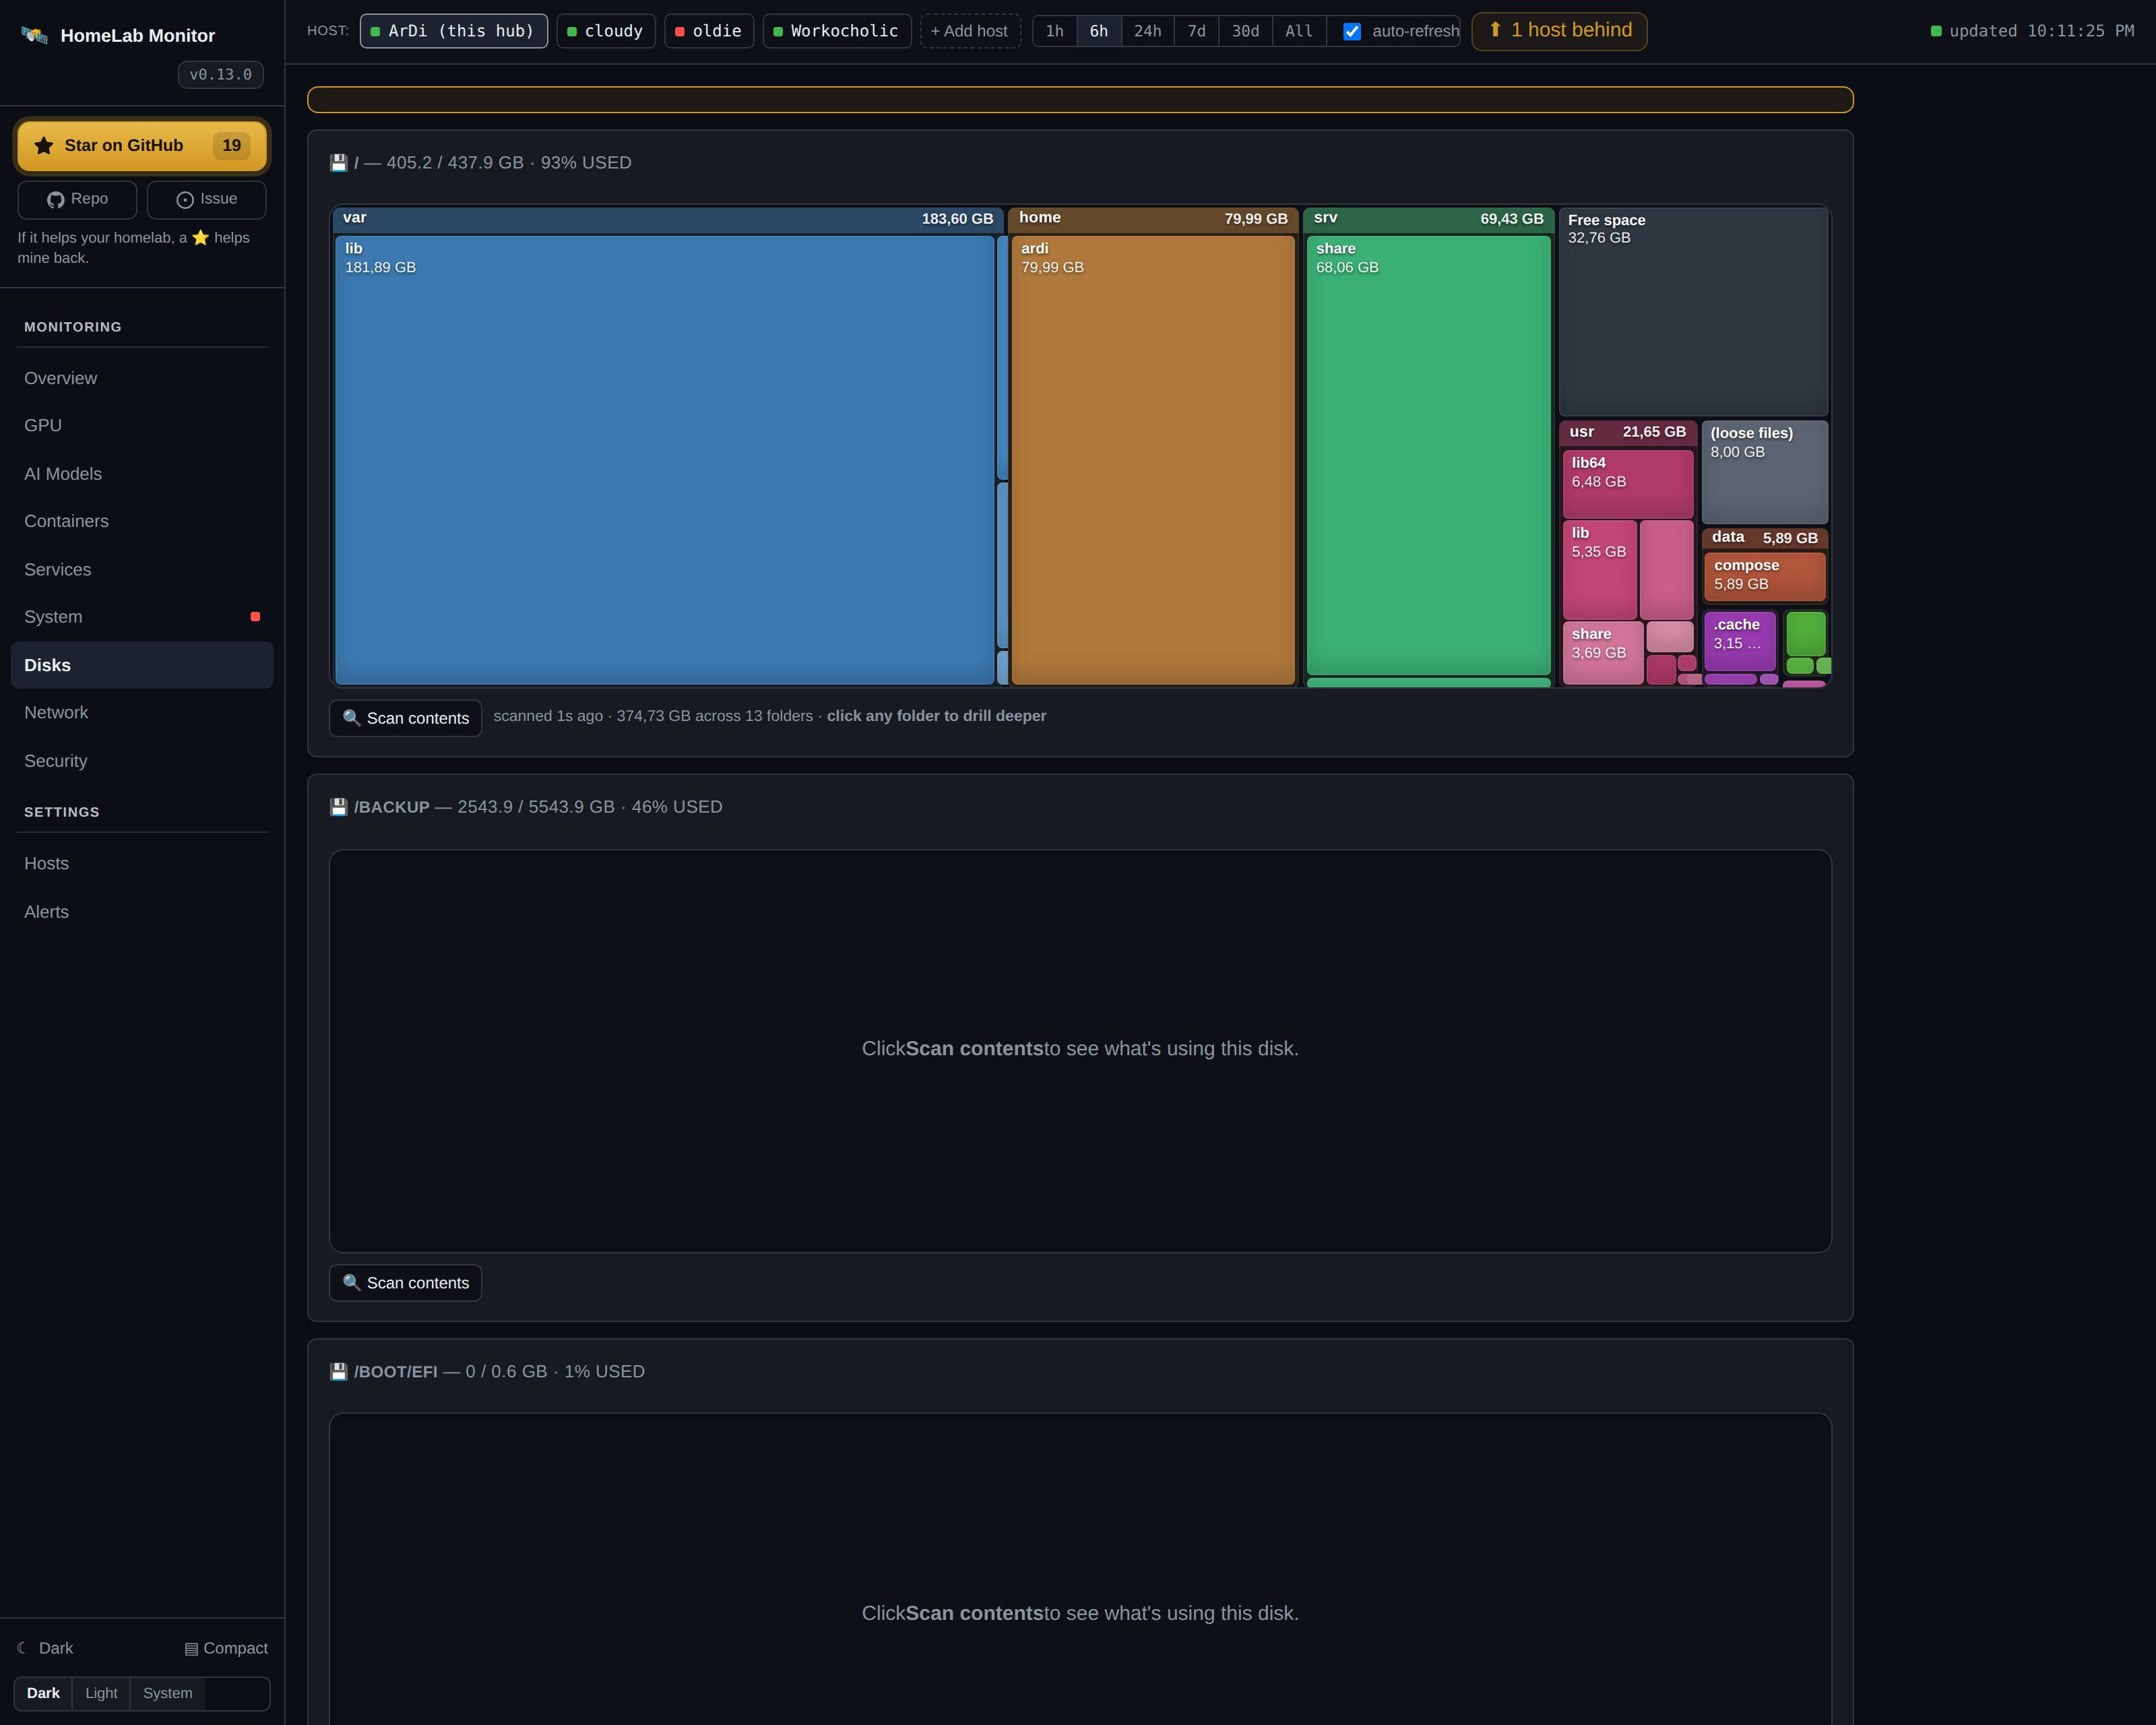Click the moon Dark theme label
2156x1725 pixels.
click(x=46, y=1648)
